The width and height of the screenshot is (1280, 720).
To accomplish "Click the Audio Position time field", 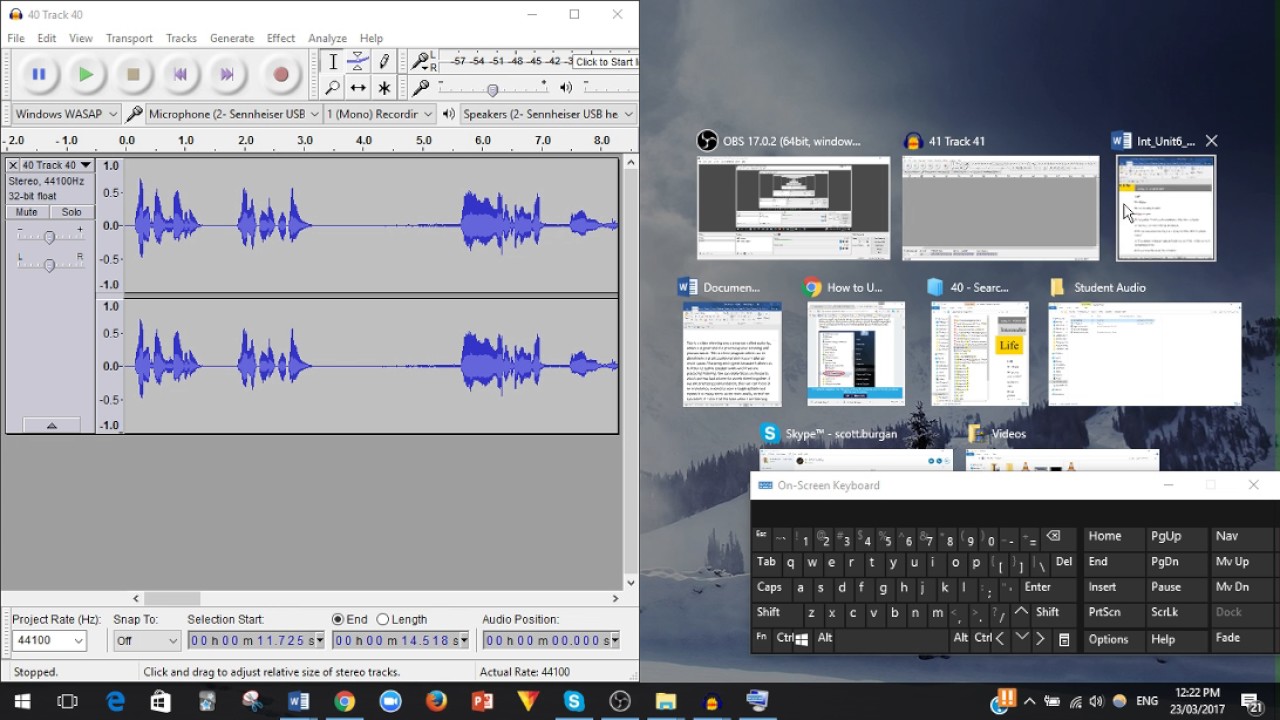I will tap(550, 640).
